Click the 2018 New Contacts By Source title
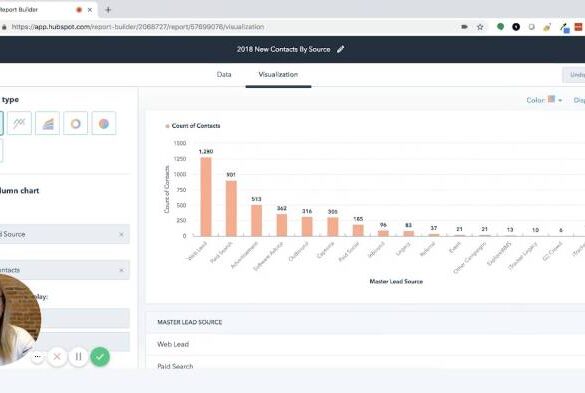The width and height of the screenshot is (585, 393). click(x=284, y=49)
